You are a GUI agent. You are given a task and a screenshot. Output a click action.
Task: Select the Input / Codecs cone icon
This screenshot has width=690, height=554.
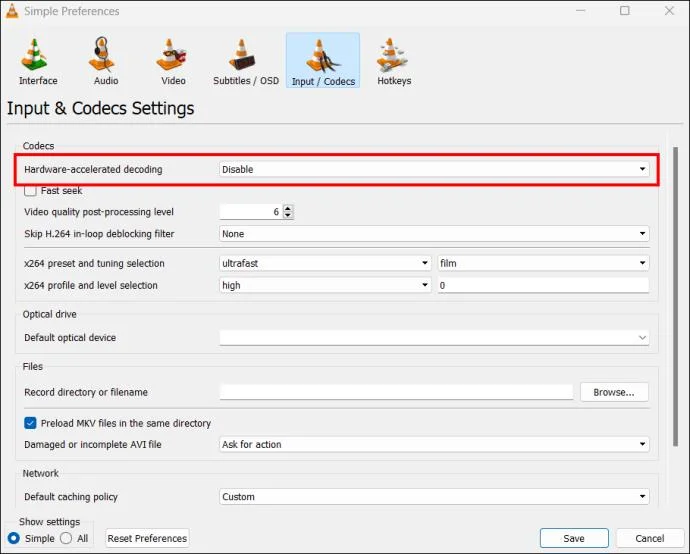click(323, 56)
